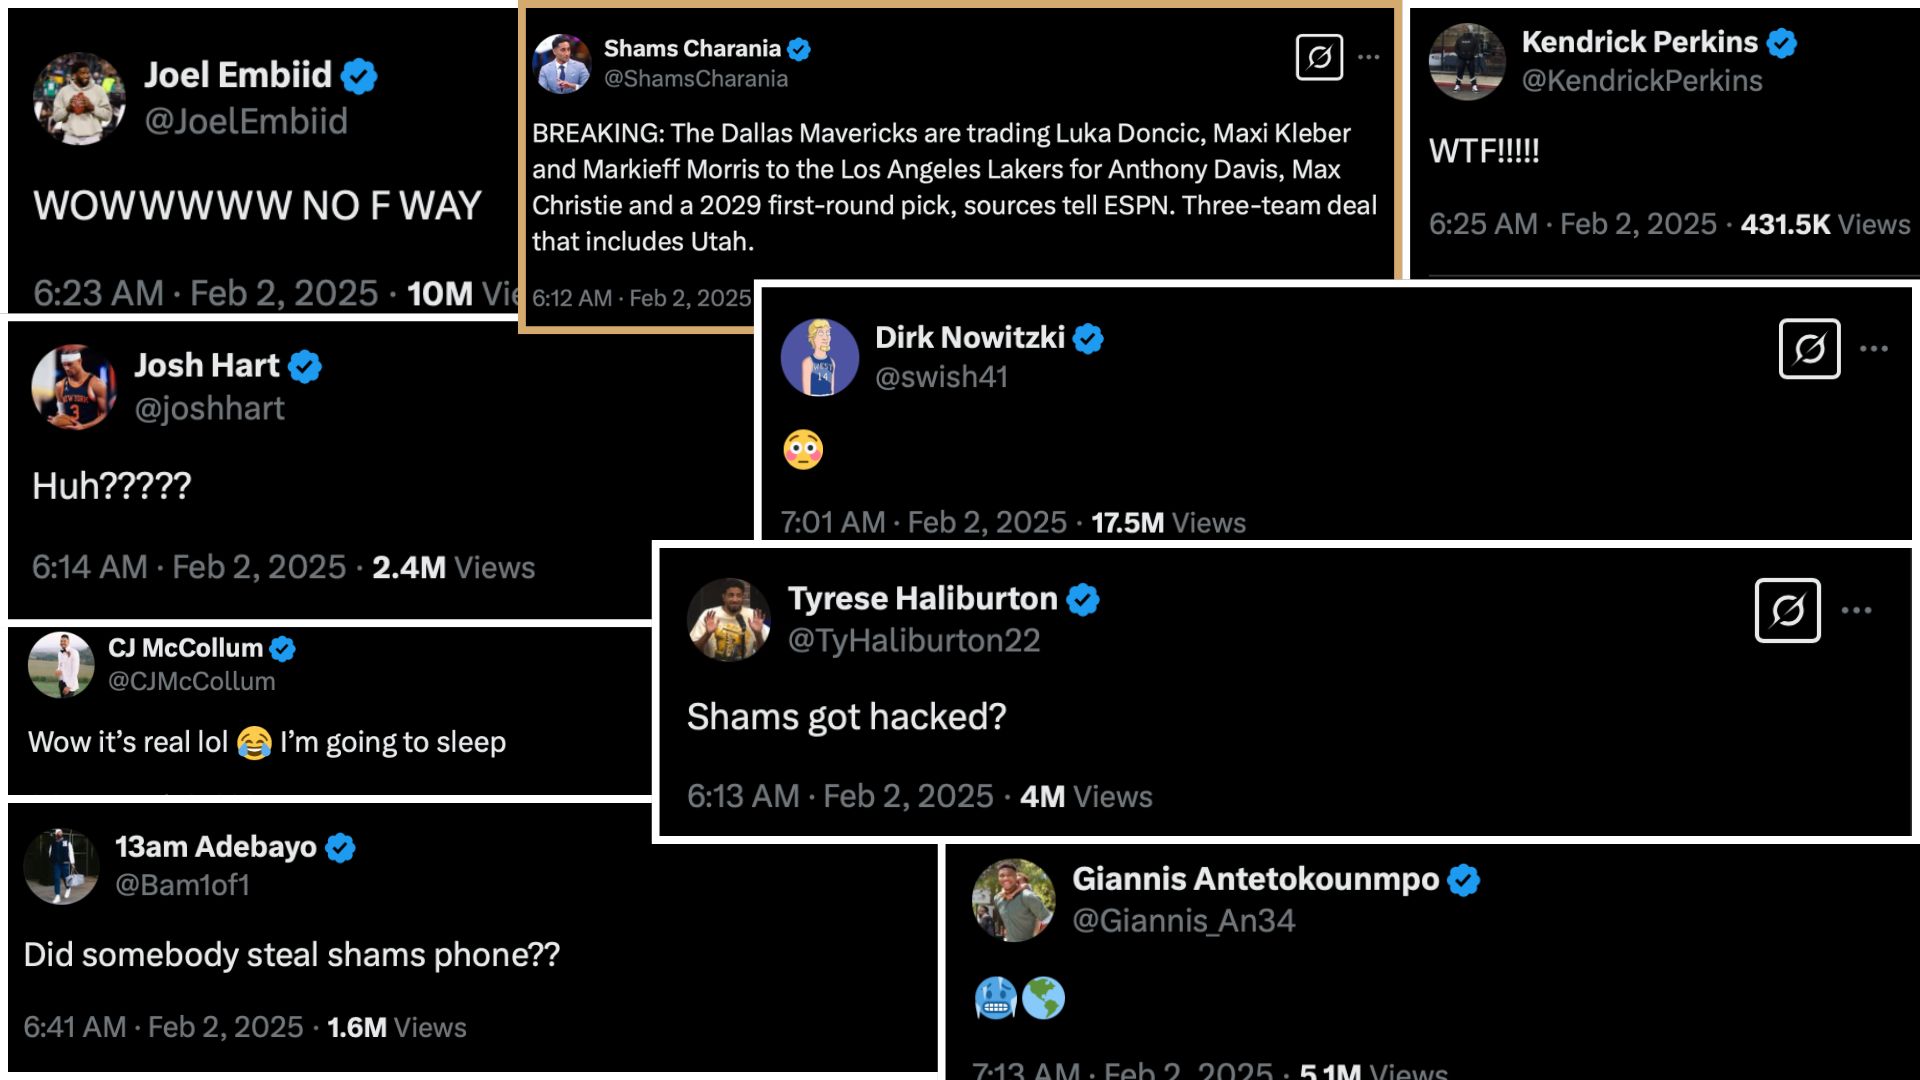Click the 1.6M Views count on Adebayo's tweet
Viewport: 1920px width, 1080px height.
(x=396, y=1027)
